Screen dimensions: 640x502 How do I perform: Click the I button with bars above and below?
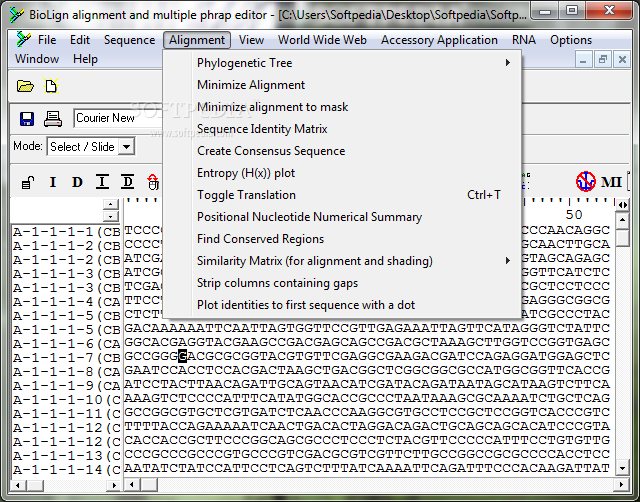102,182
